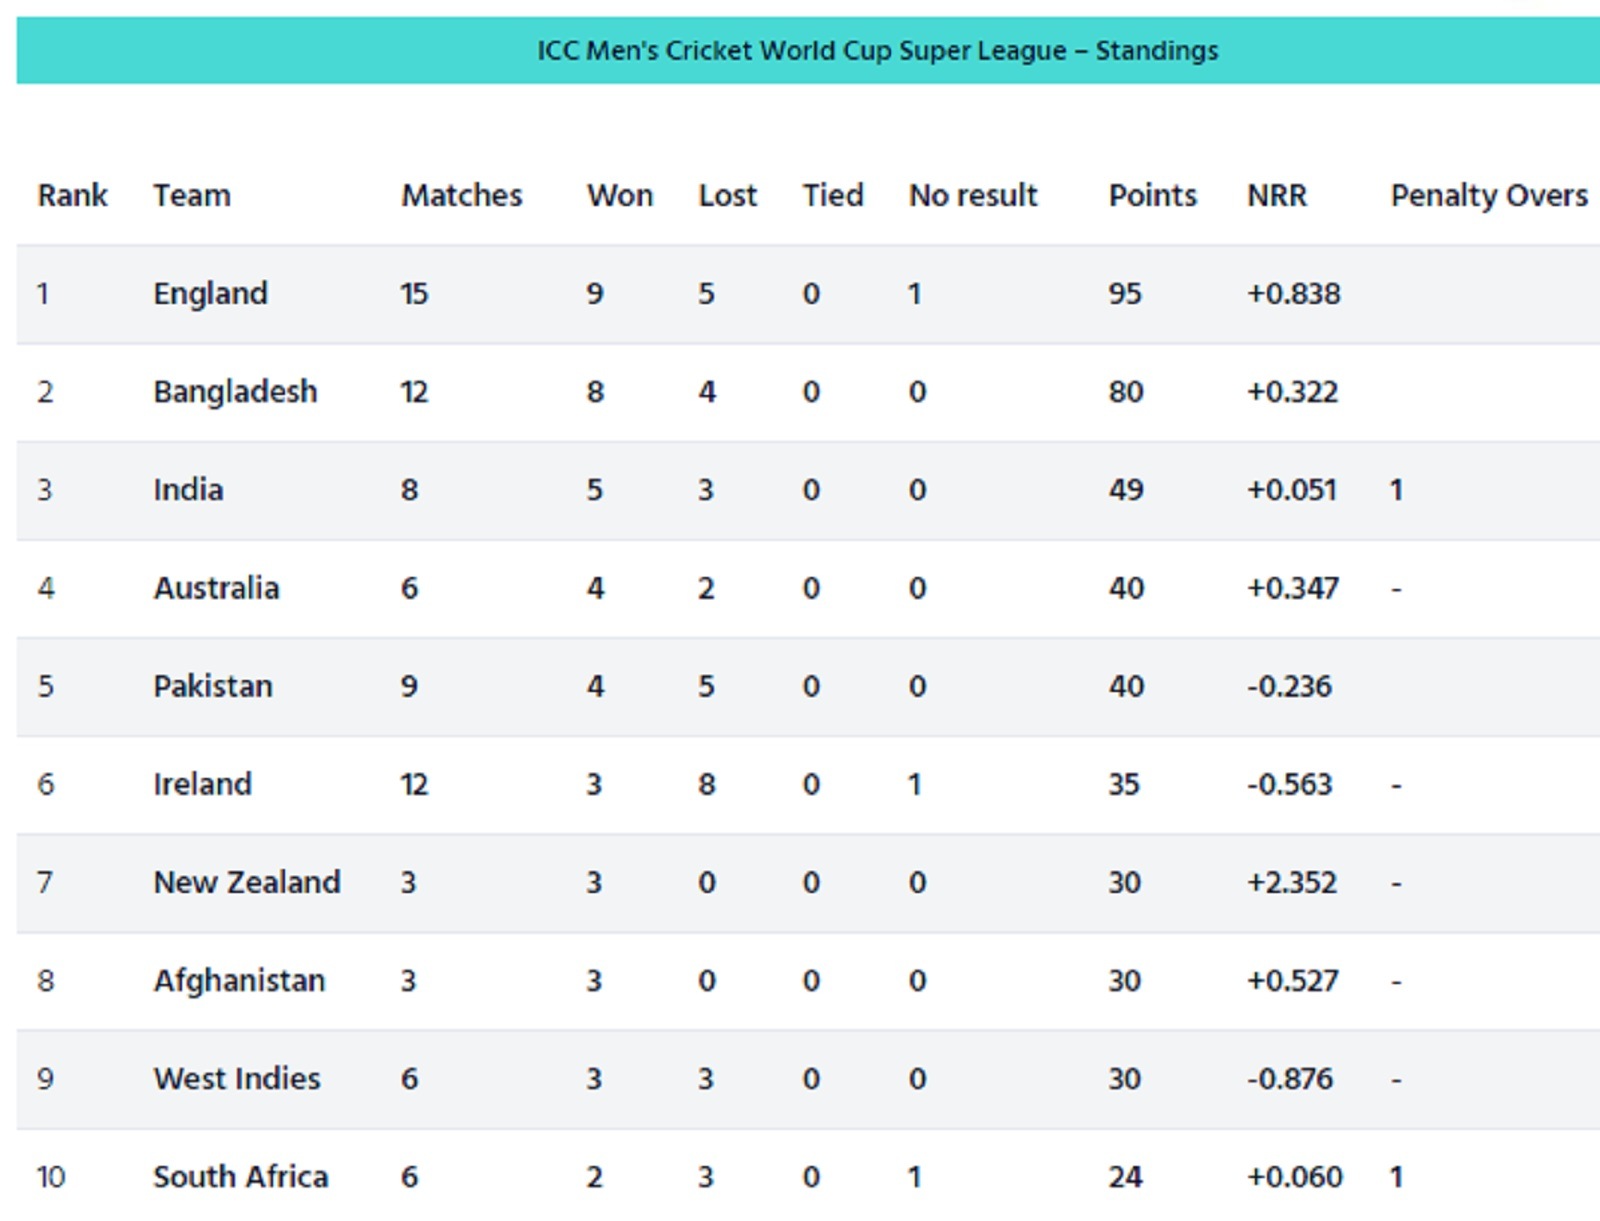Sort by the Points column header
The image size is (1600, 1221).
[1153, 195]
